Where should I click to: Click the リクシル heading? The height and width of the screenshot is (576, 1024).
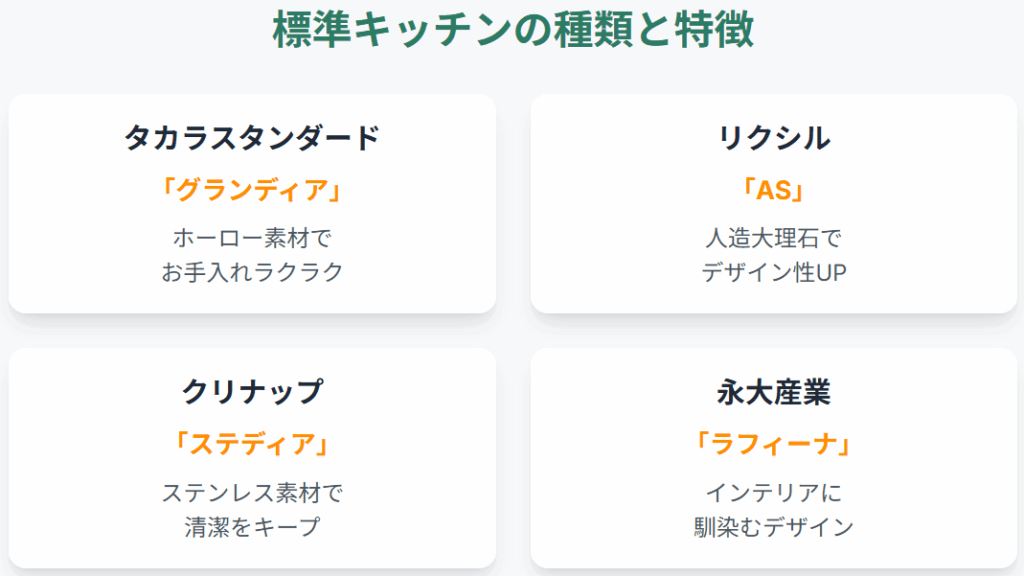[774, 138]
